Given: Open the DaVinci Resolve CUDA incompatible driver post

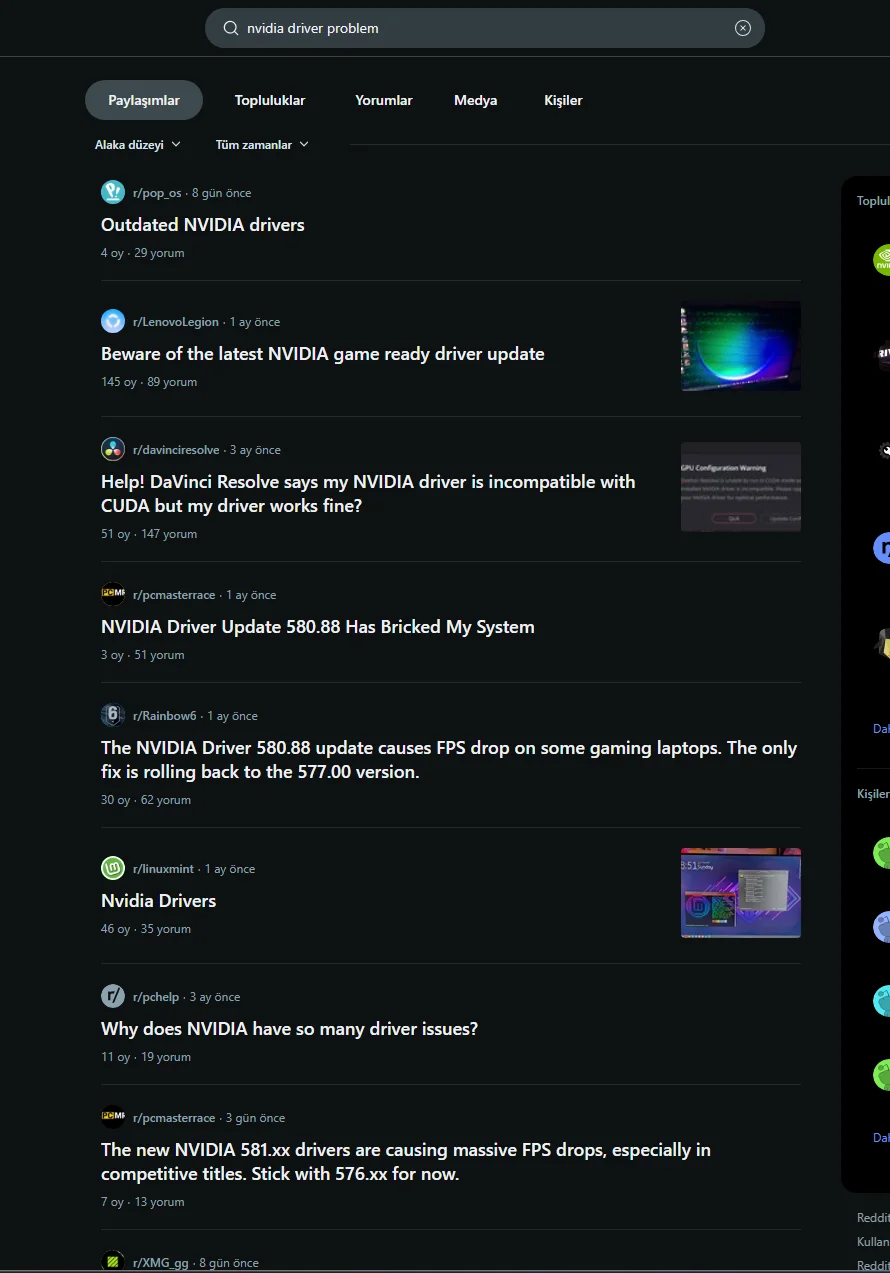Looking at the screenshot, I should [x=368, y=494].
